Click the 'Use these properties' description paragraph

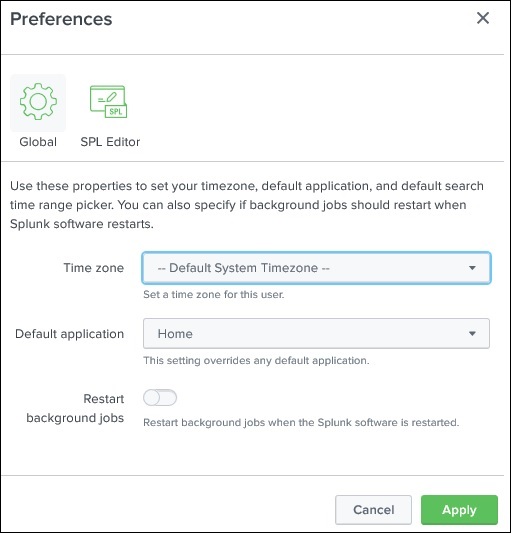tap(247, 205)
